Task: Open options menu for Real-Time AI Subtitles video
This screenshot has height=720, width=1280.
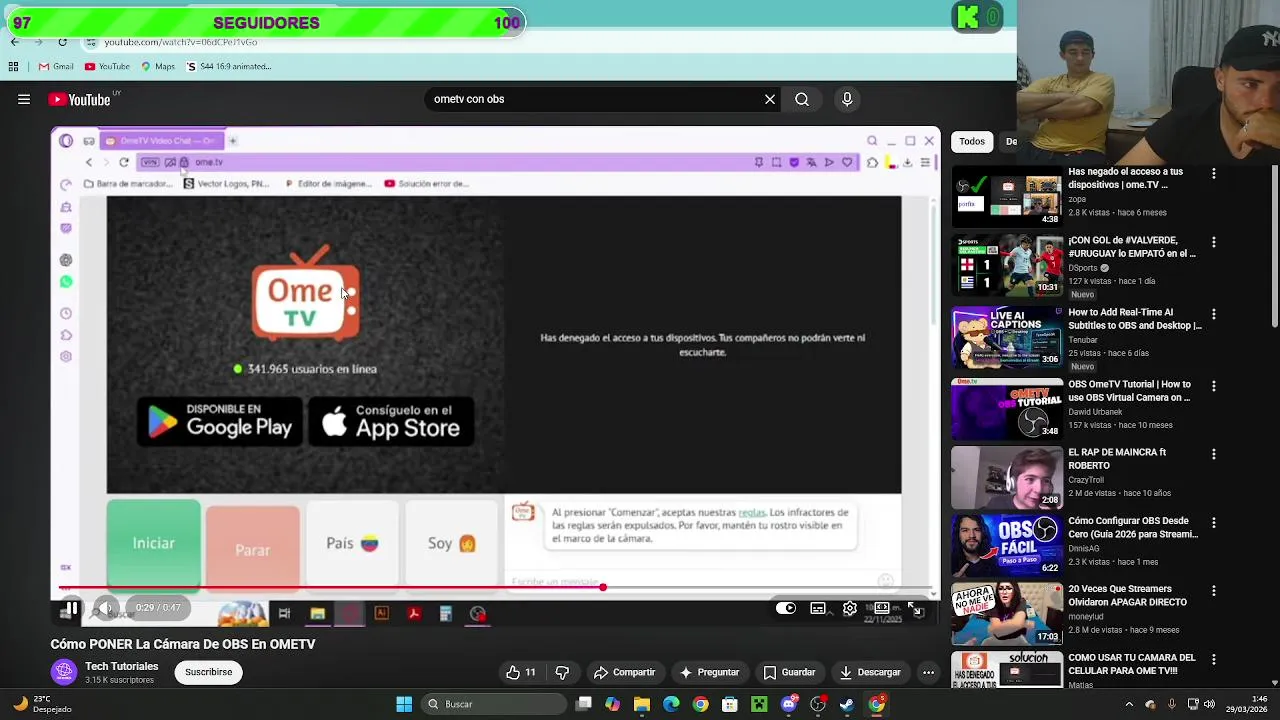Action: pos(1213,314)
